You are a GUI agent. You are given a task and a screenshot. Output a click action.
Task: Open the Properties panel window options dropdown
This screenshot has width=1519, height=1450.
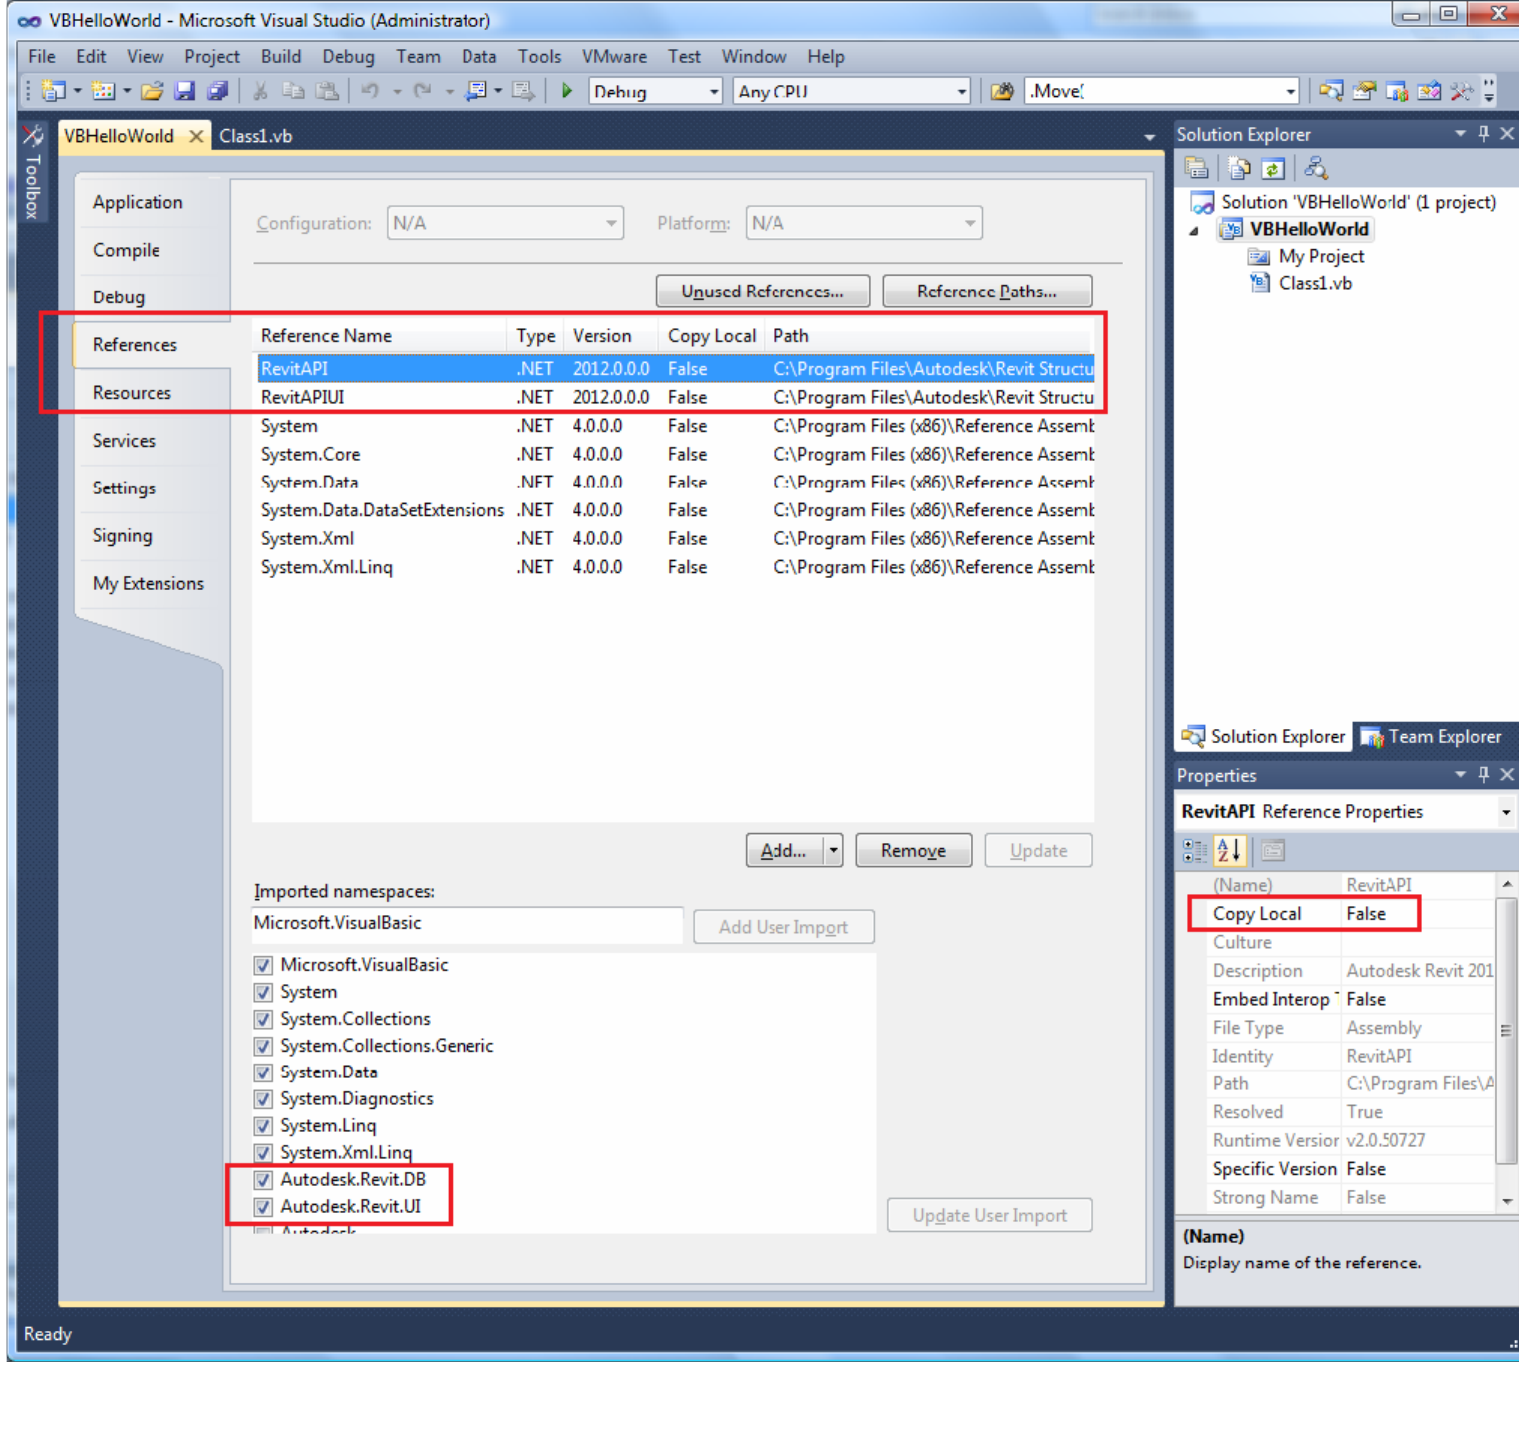coord(1460,774)
